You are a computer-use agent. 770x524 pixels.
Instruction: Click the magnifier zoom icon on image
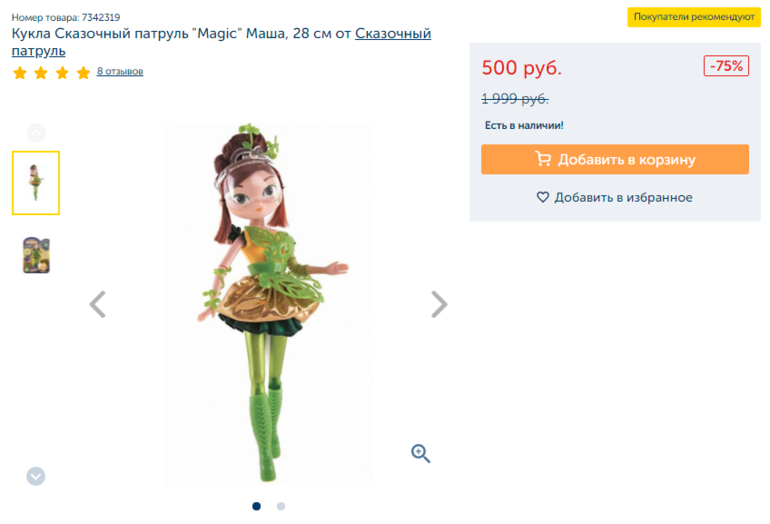[421, 453]
